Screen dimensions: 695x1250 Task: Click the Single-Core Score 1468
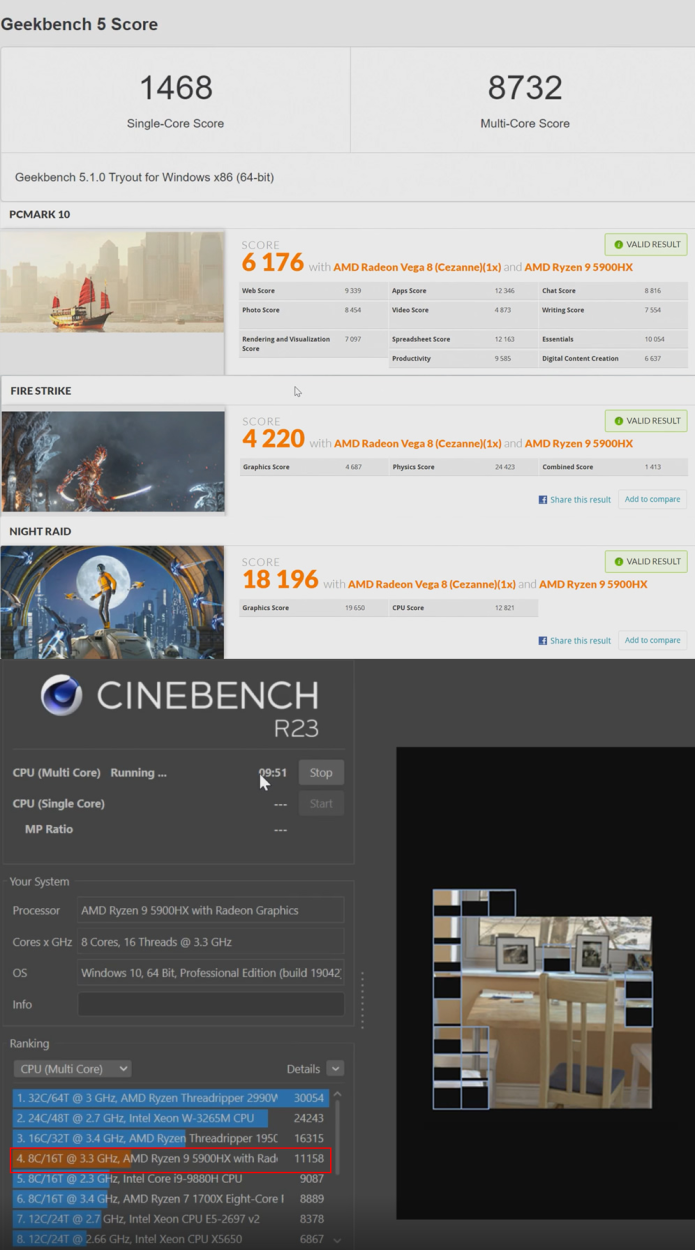coord(176,88)
